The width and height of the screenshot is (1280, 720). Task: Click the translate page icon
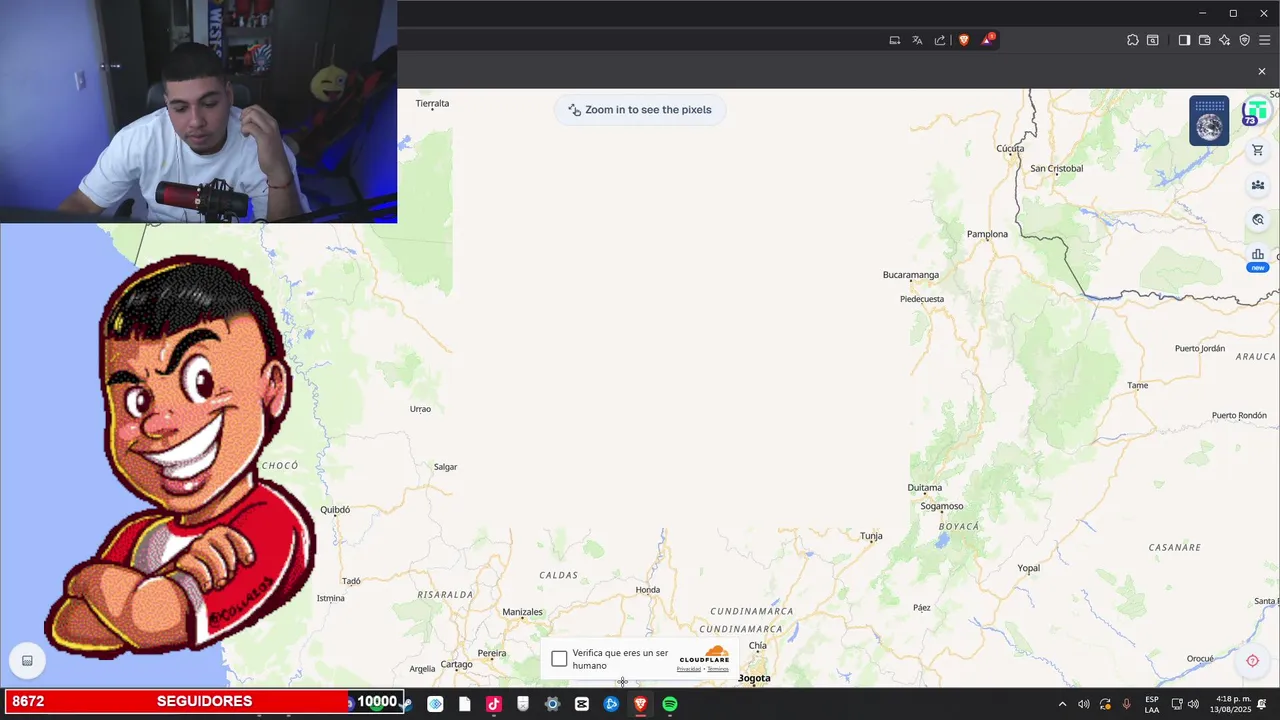917,40
